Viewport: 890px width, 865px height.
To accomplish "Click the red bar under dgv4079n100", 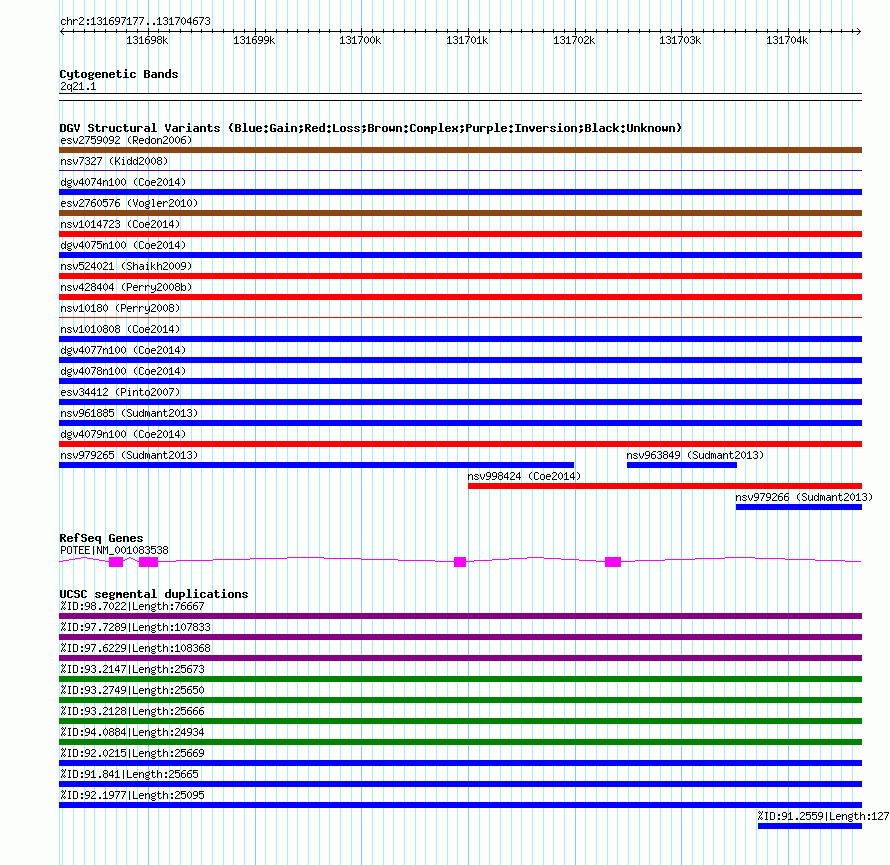I will click(460, 444).
